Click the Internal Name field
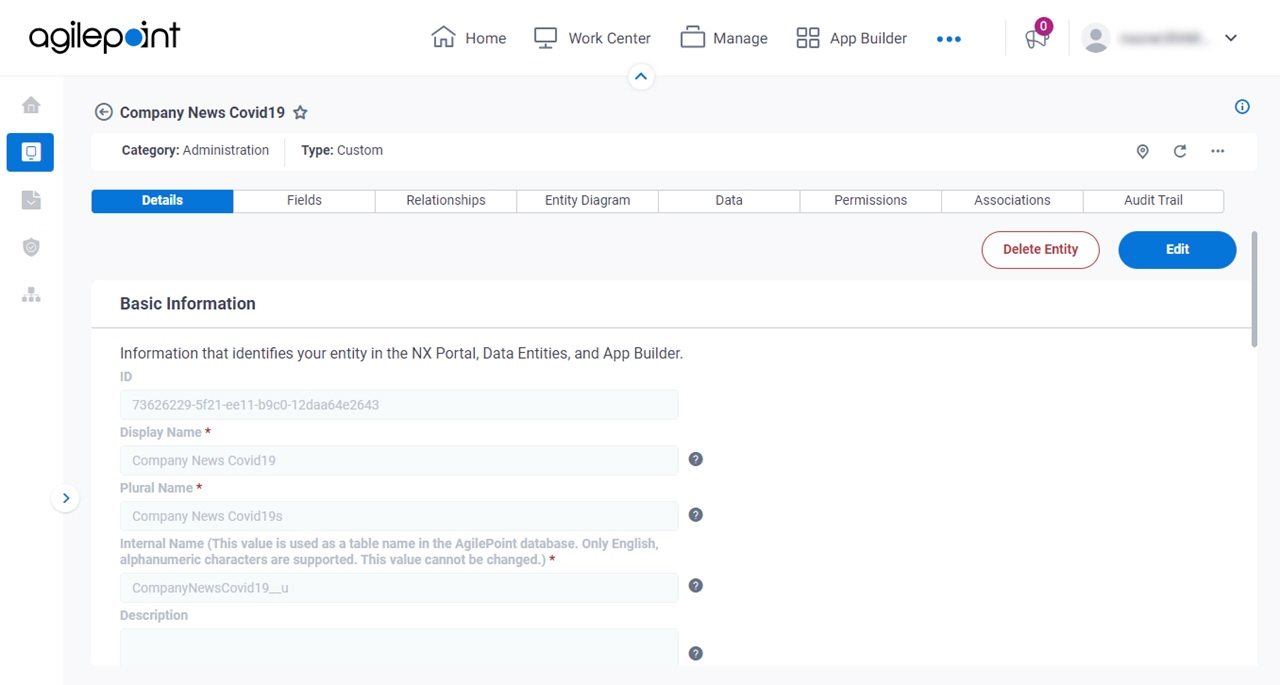The image size is (1280, 685). click(x=399, y=588)
